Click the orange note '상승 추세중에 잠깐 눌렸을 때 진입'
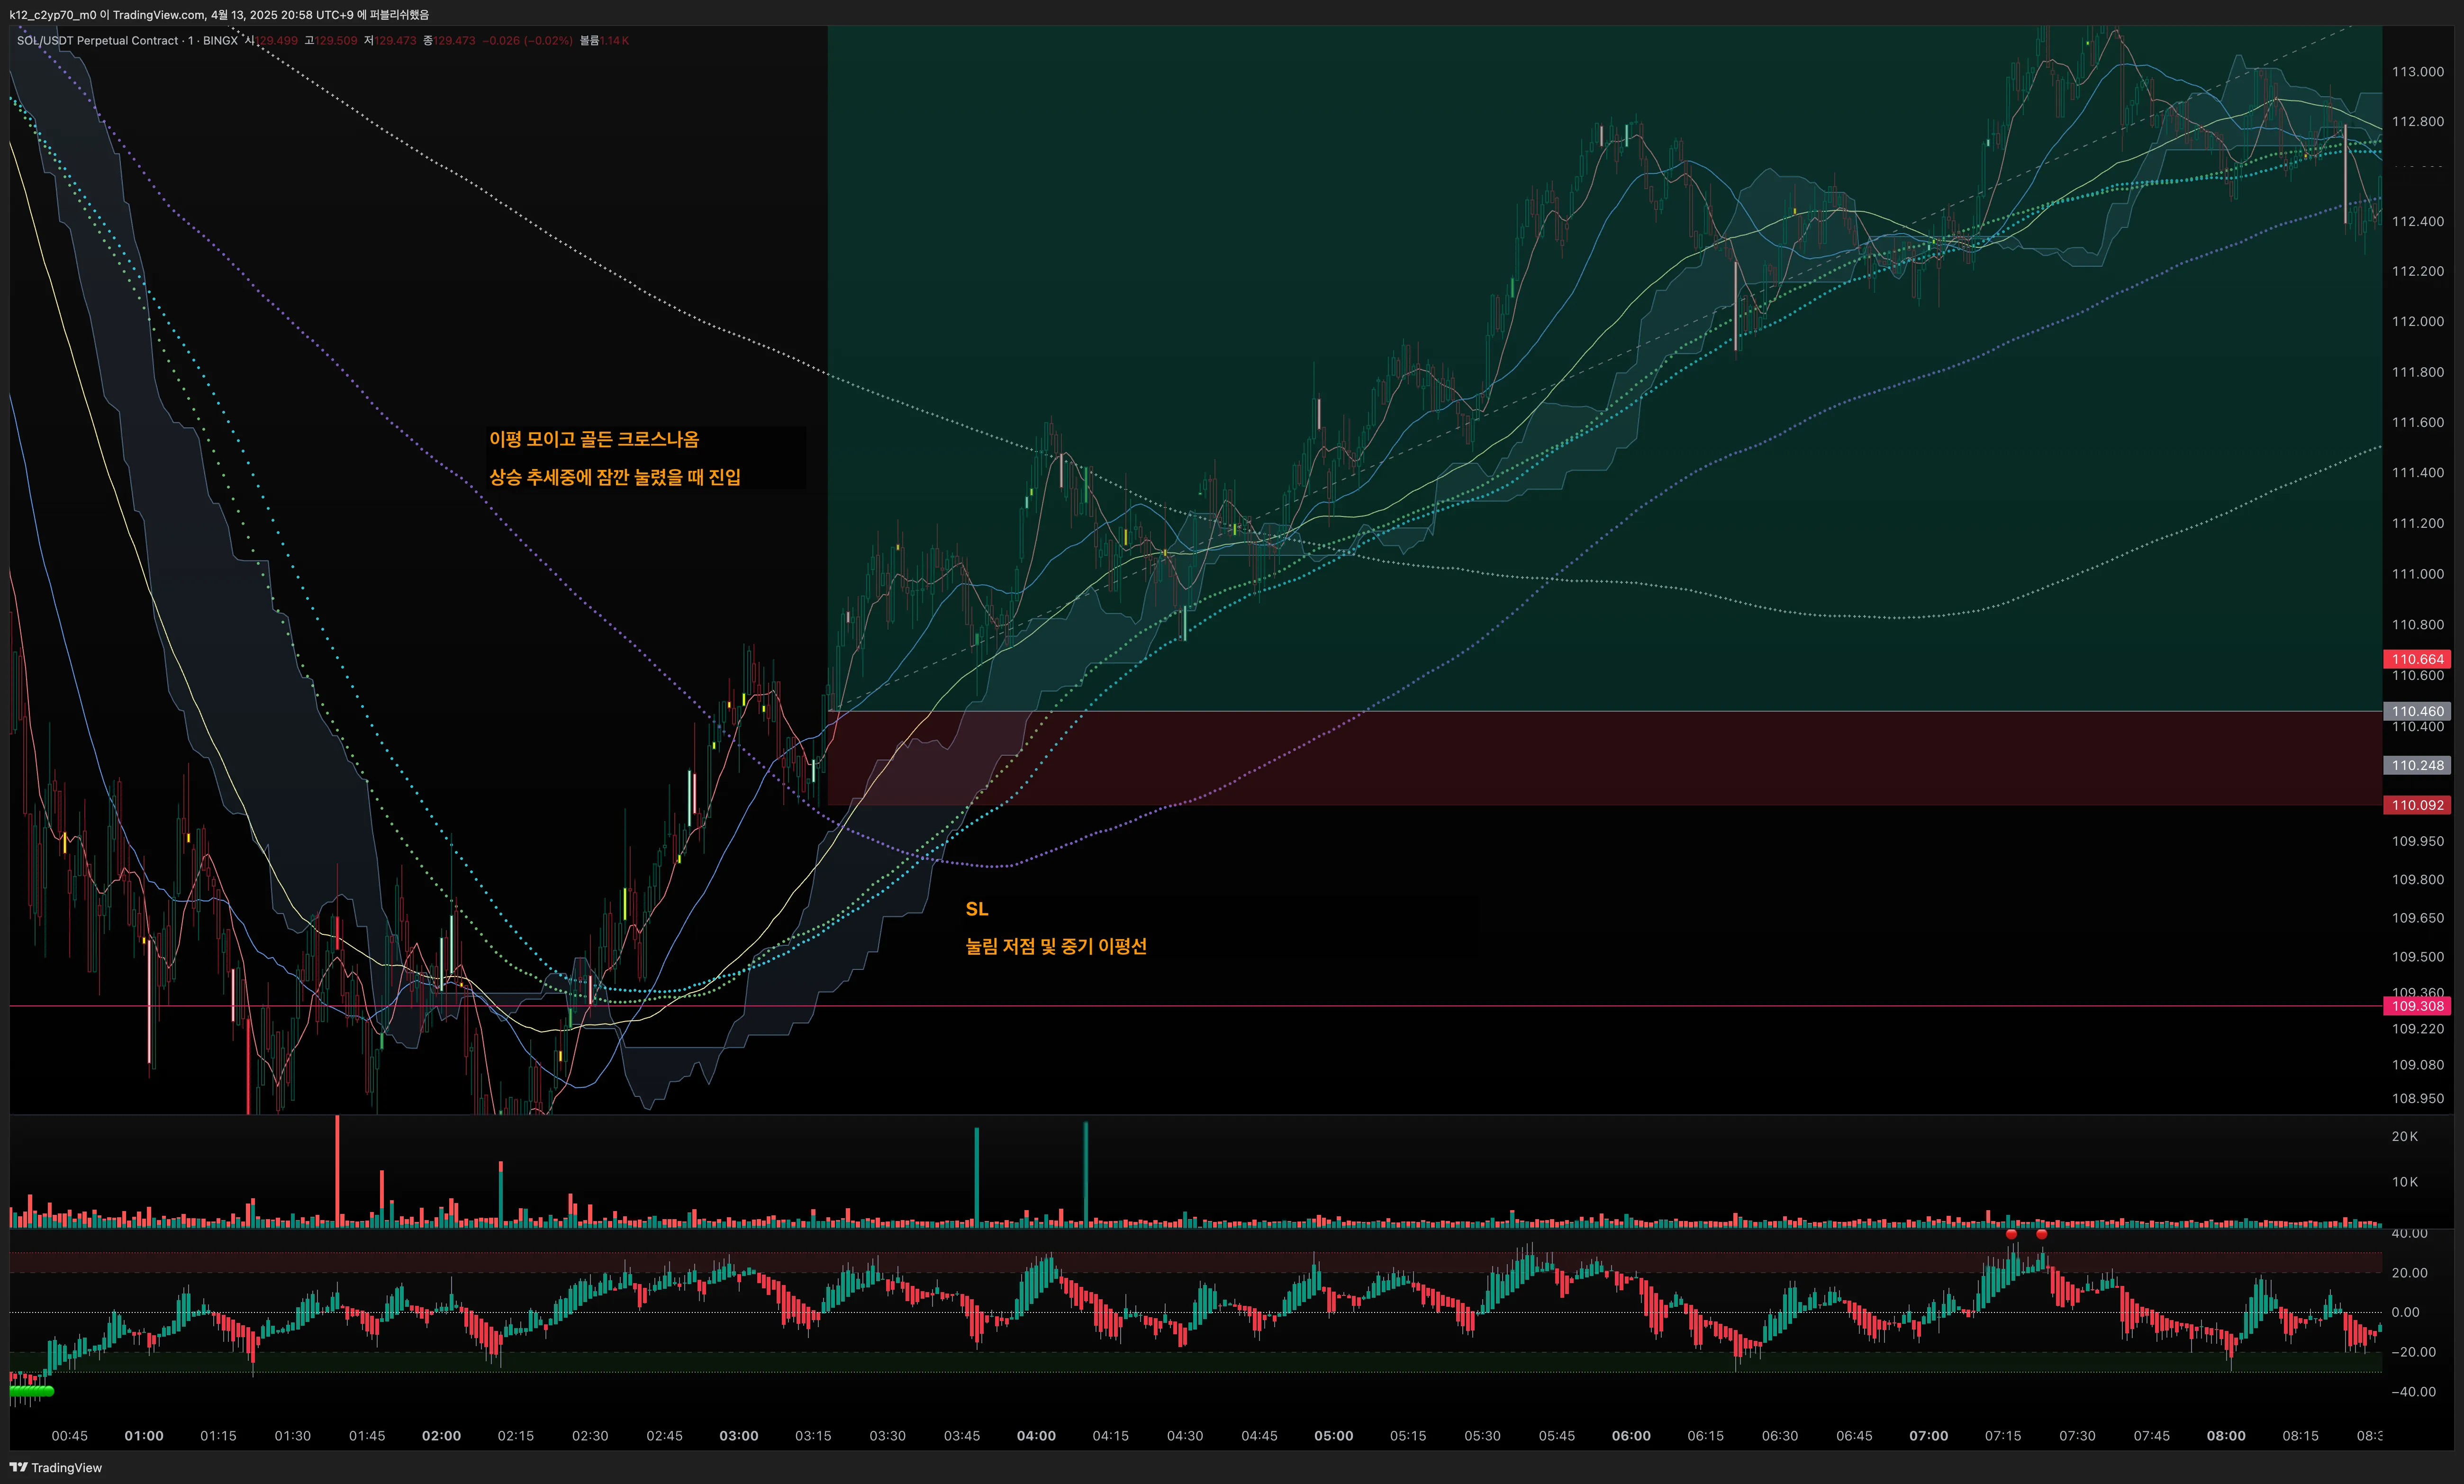This screenshot has height=1484, width=2464. (x=615, y=477)
